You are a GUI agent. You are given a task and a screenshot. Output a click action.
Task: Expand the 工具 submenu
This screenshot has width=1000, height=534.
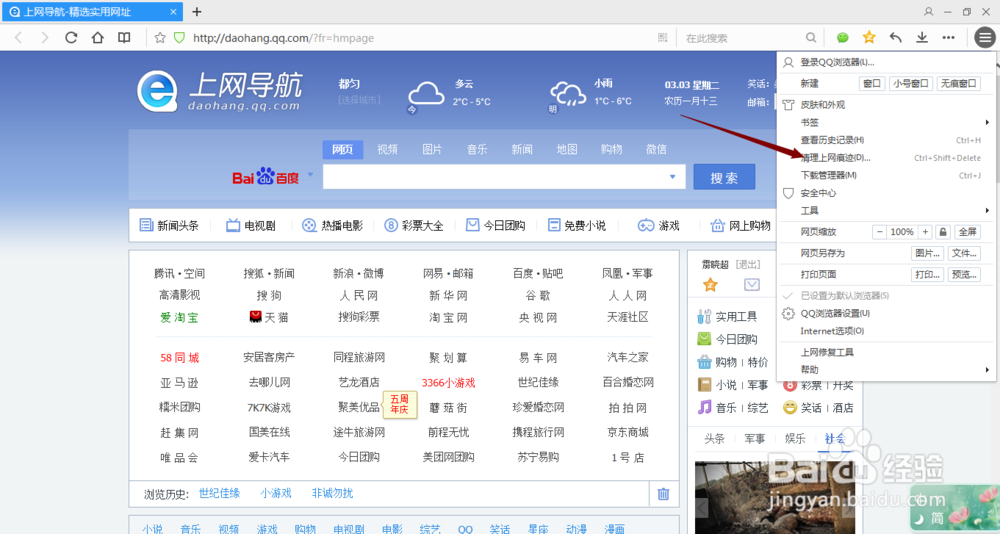886,211
